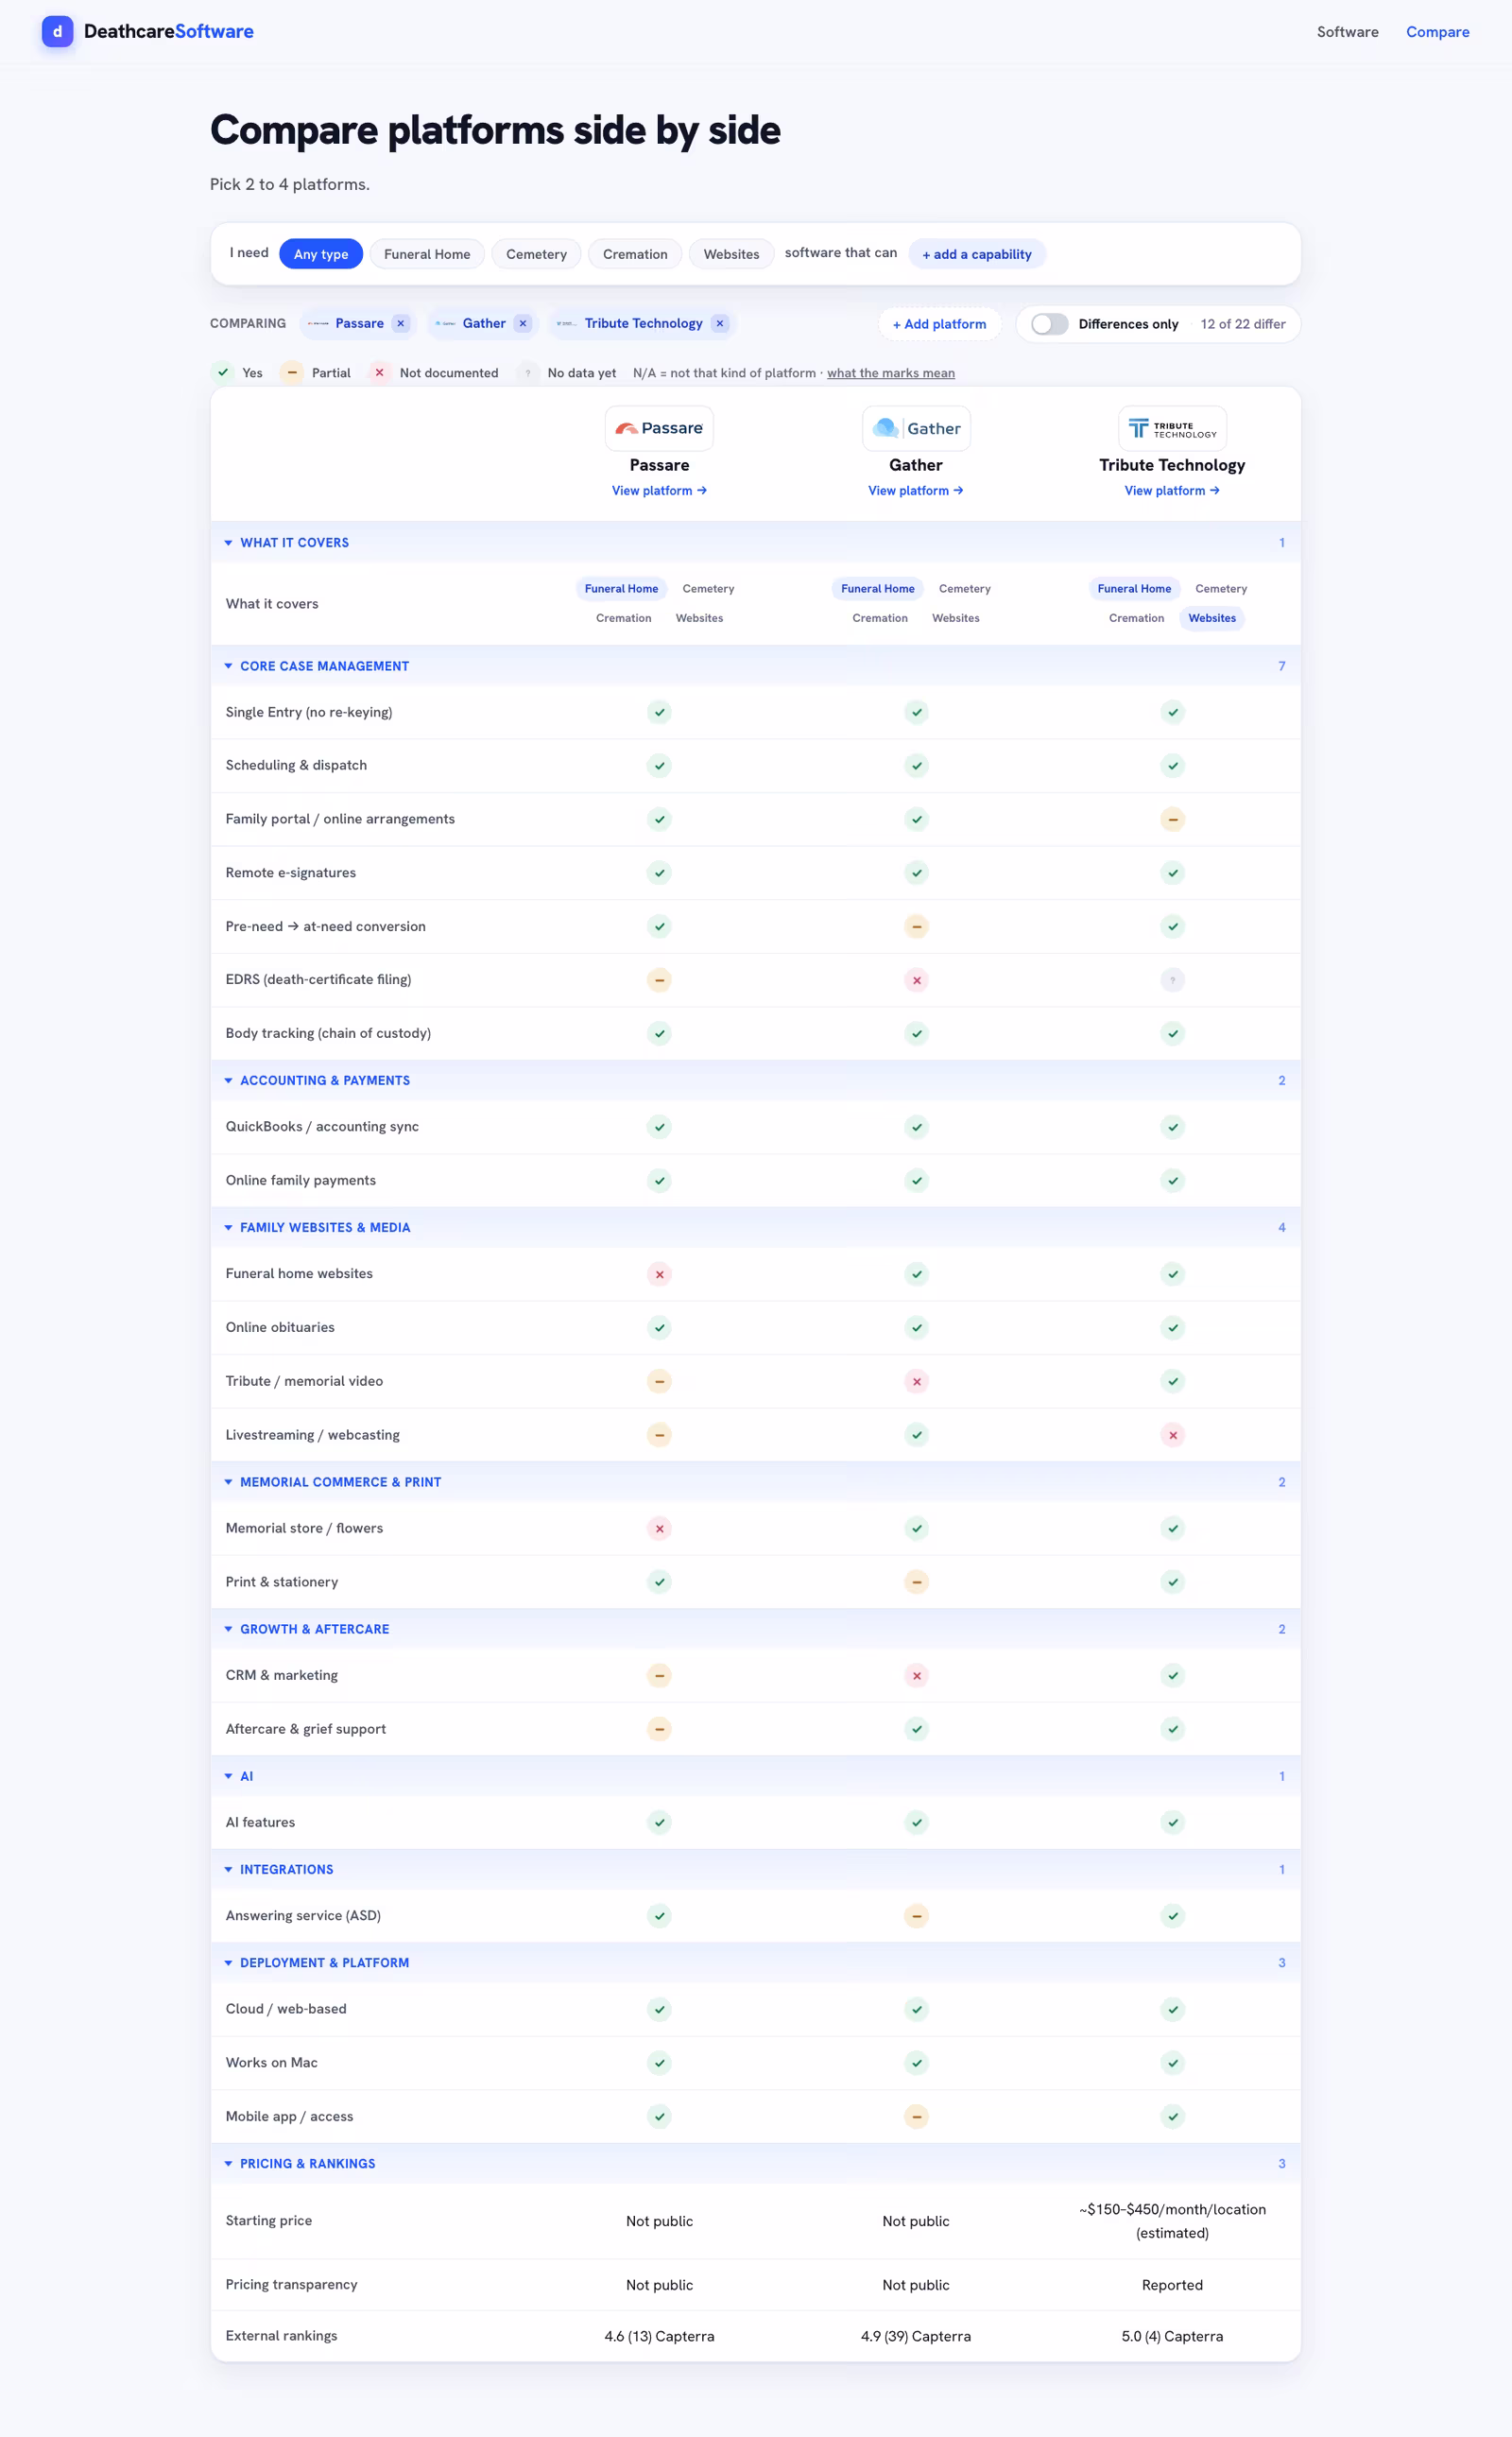Click Funeral Home tag under Passare coverage
The width and height of the screenshot is (1512, 2437).
(621, 589)
